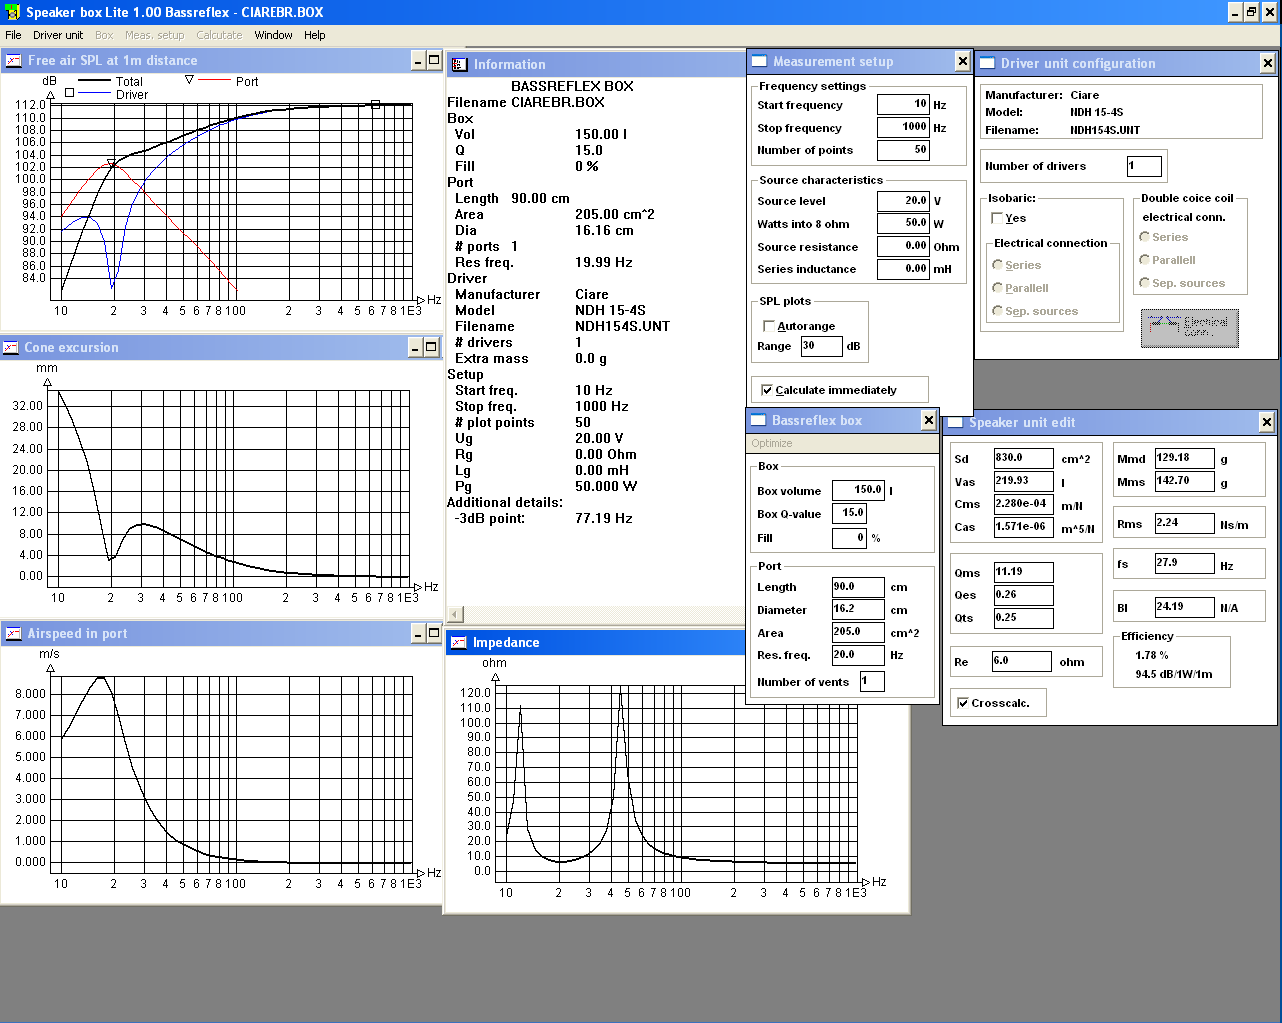Viewport: 1282px width, 1023px height.
Task: Uncheck Calculate immediately option
Action: point(767,390)
